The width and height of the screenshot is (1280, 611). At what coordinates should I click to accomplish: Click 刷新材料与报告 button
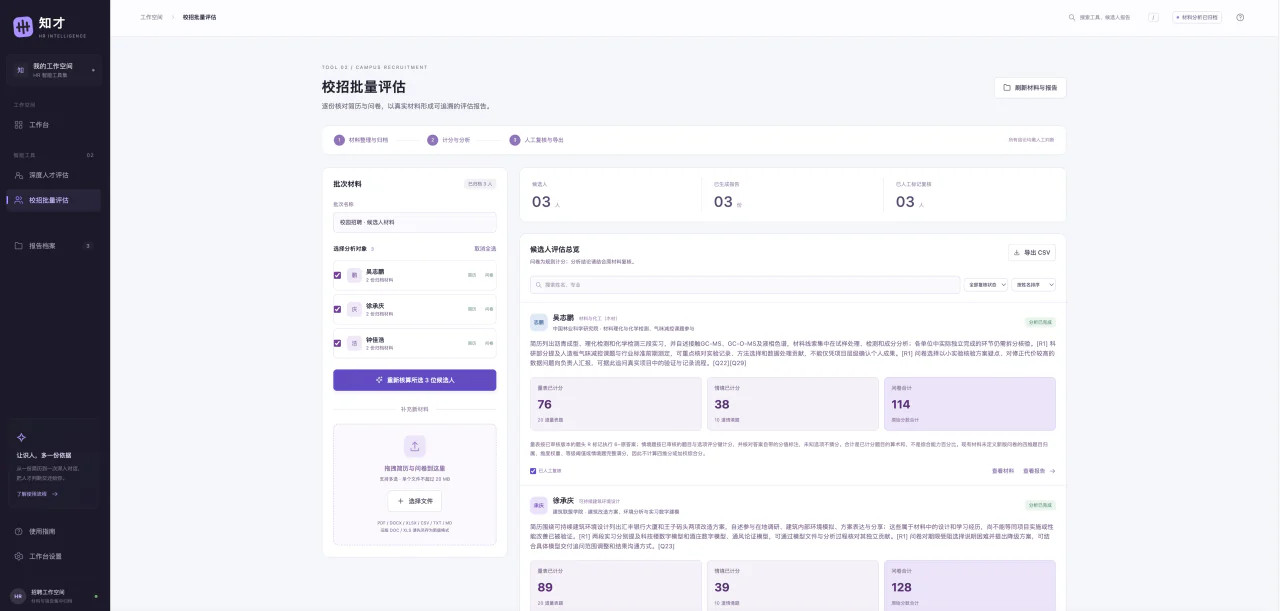(x=1030, y=88)
